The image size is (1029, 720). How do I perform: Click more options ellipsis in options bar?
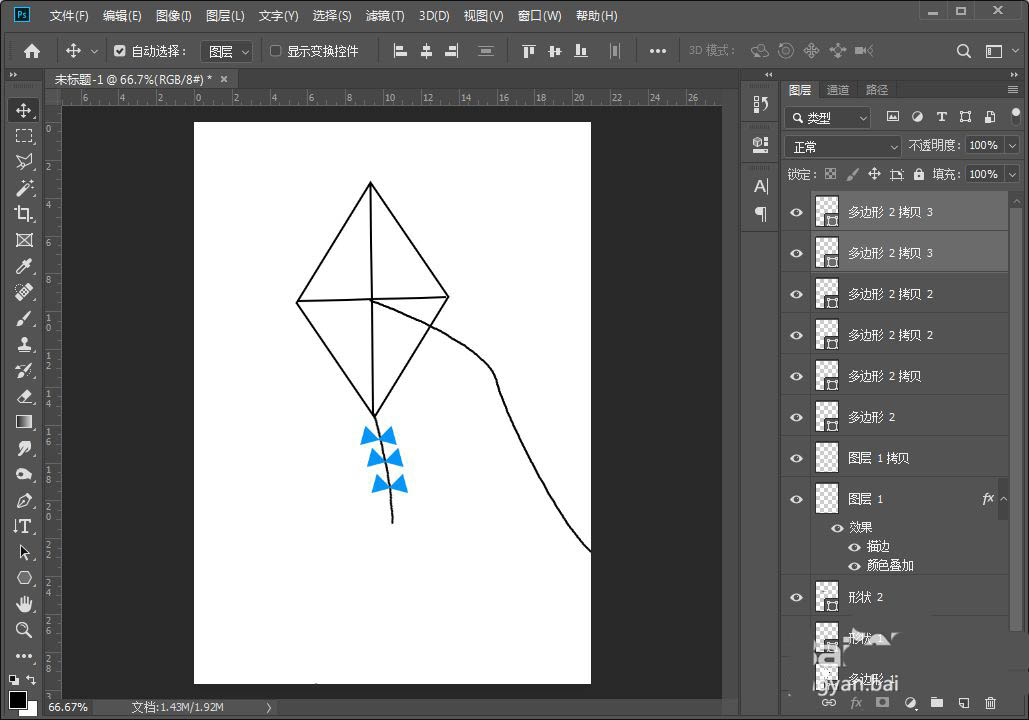[x=658, y=51]
